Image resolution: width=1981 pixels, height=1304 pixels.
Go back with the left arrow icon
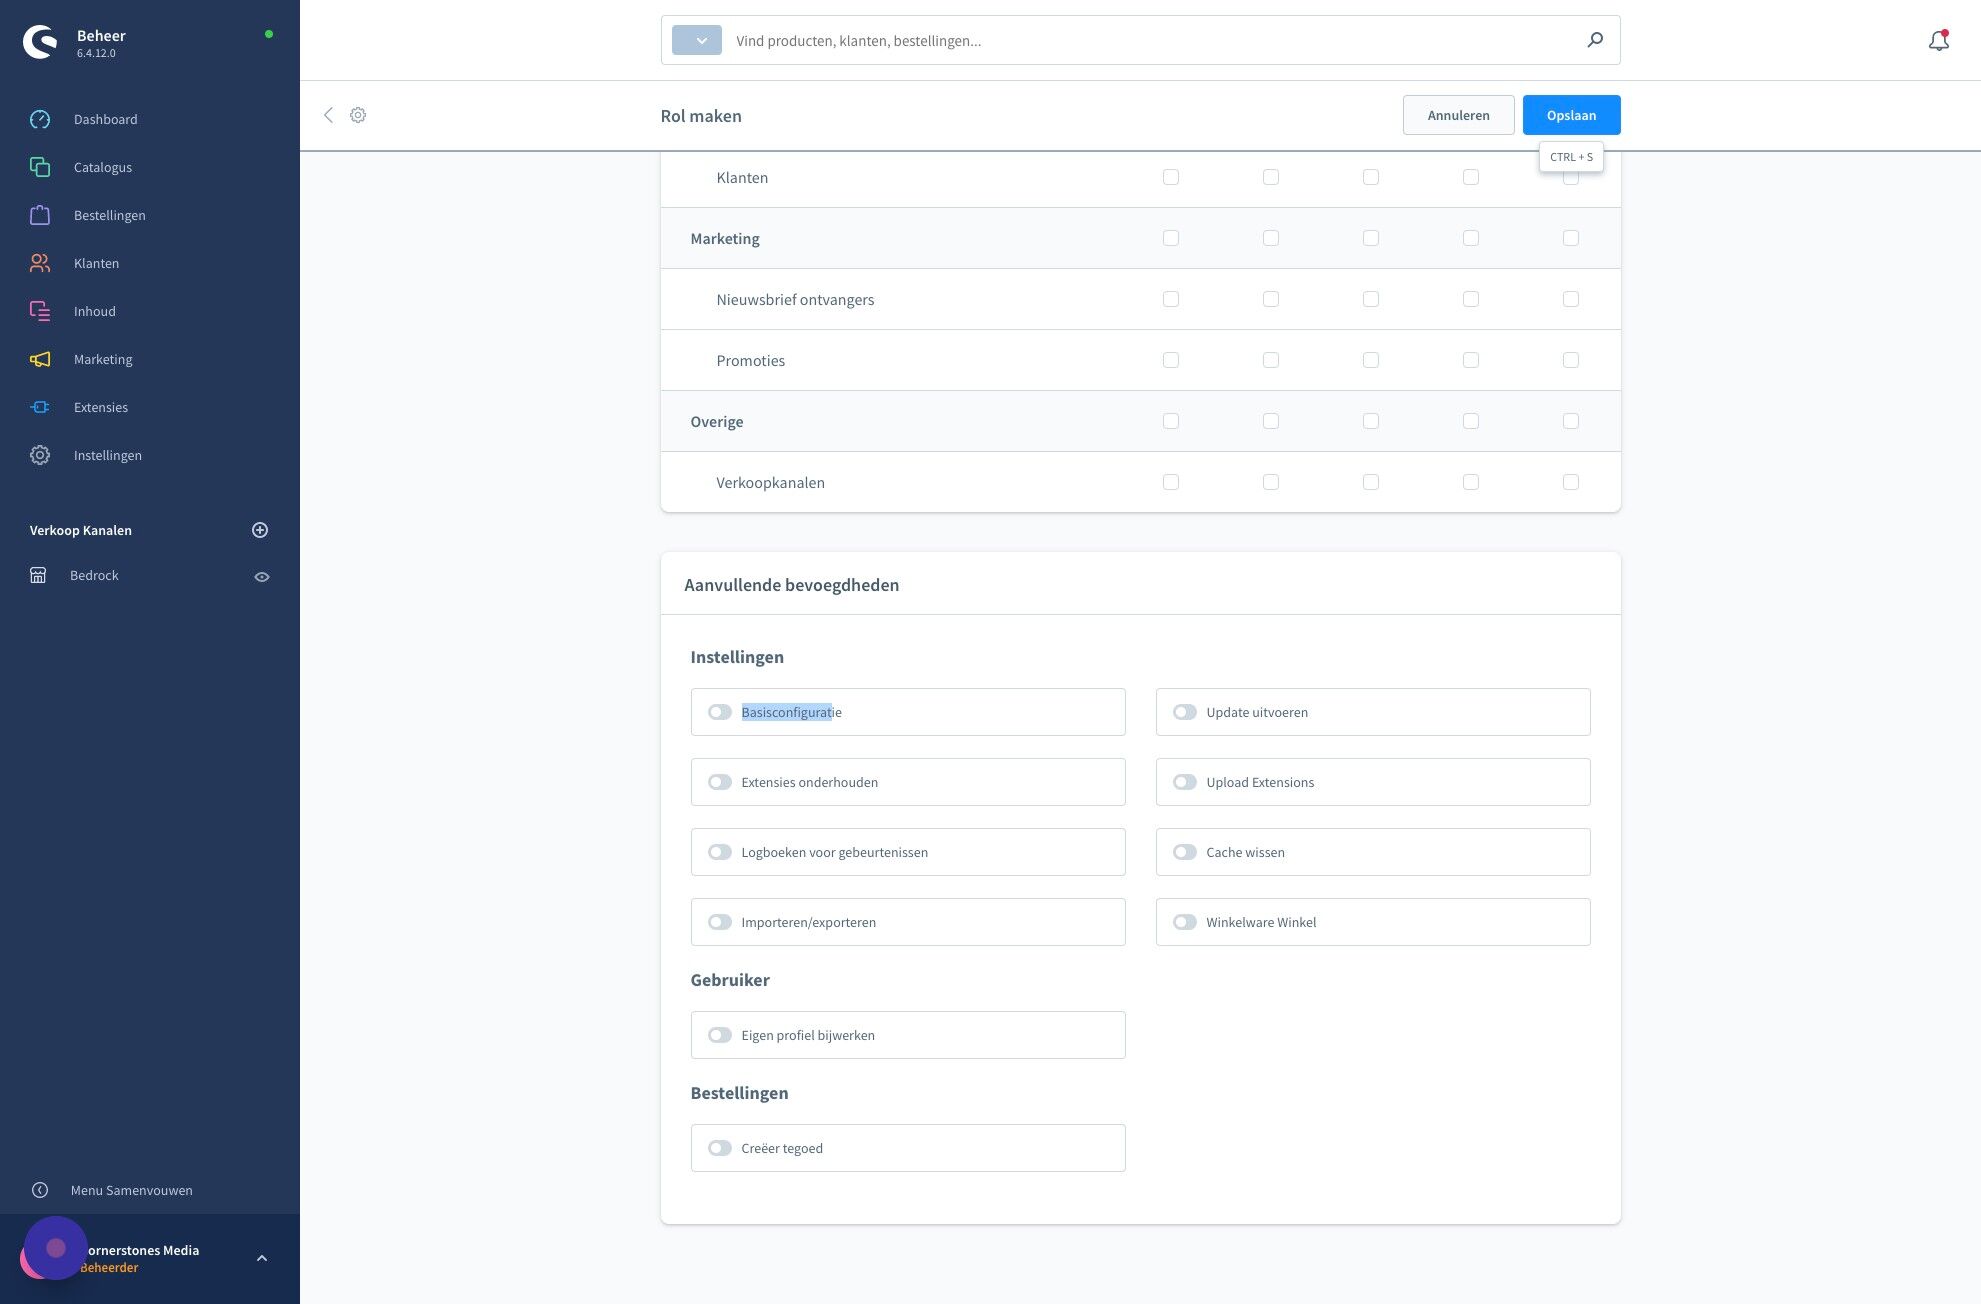[x=328, y=115]
